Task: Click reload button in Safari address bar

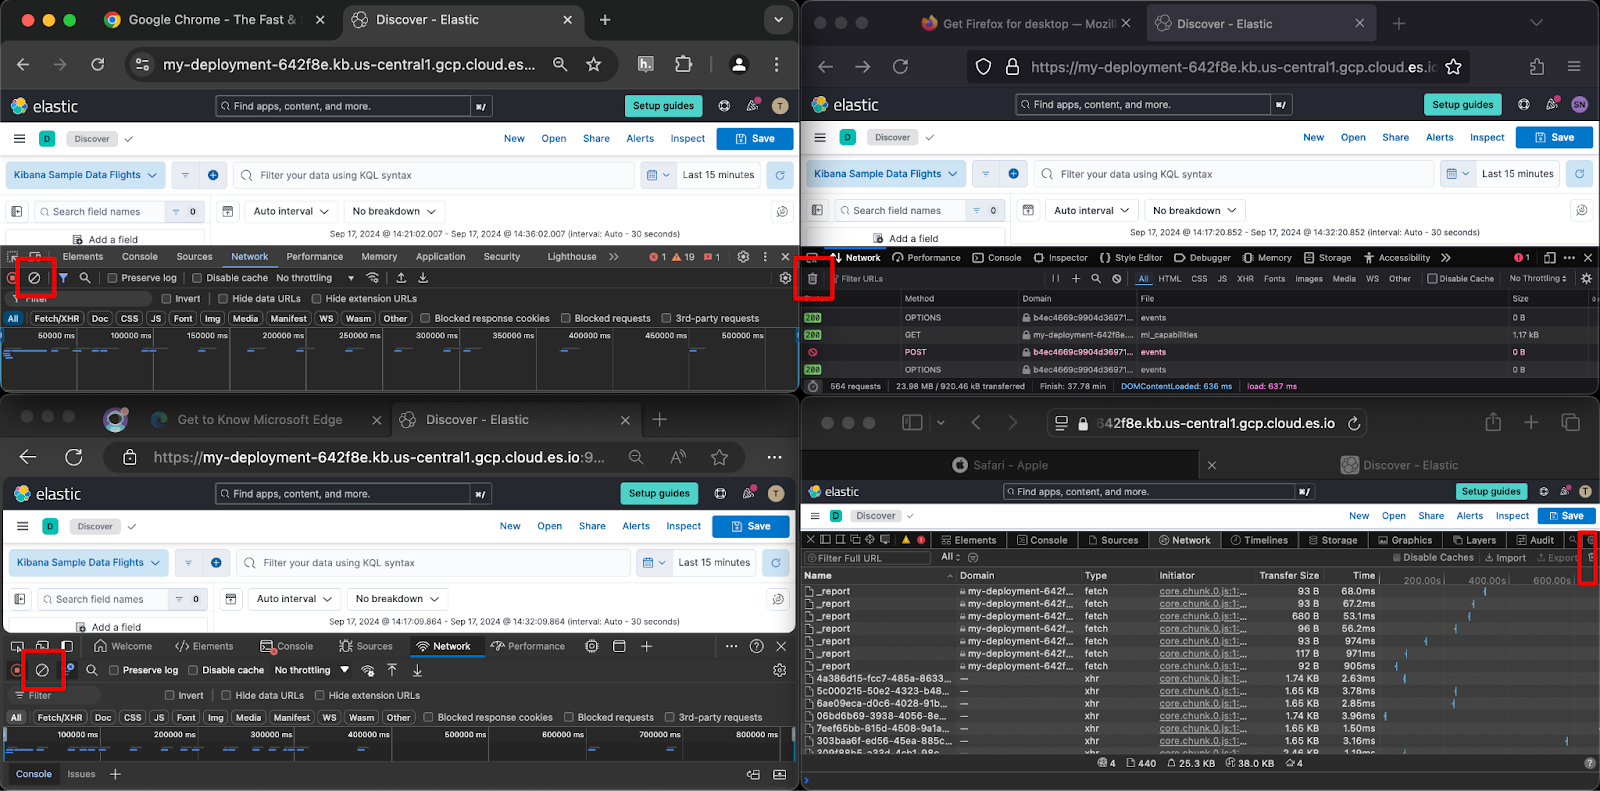Action: (1354, 423)
